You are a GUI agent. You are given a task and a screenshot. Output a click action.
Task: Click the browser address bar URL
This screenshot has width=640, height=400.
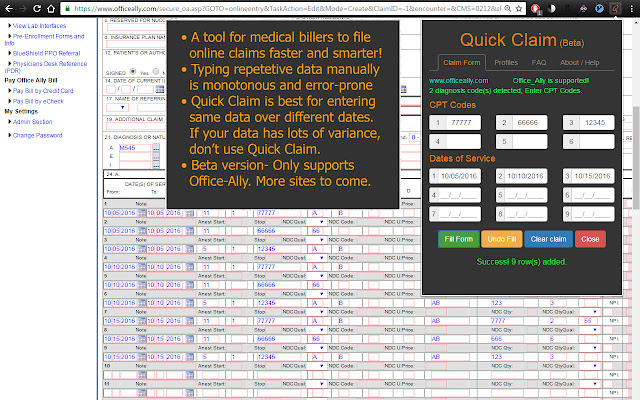288,8
